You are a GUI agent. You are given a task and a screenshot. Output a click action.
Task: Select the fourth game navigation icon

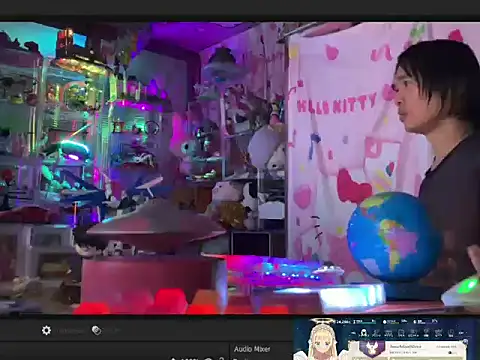(401, 333)
